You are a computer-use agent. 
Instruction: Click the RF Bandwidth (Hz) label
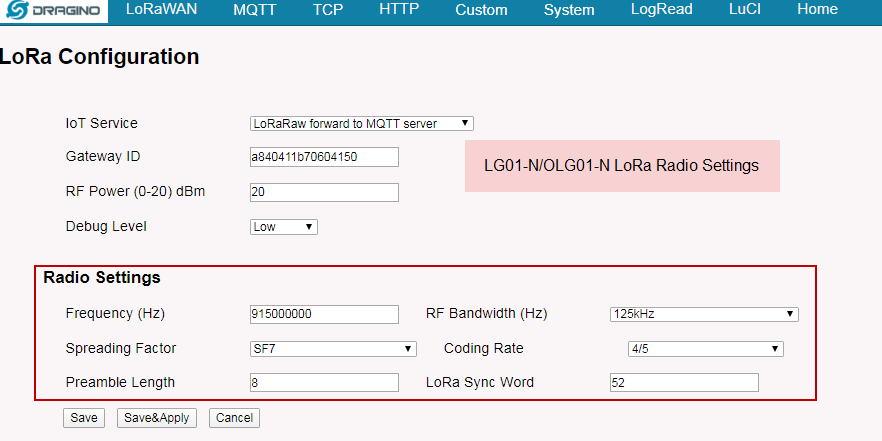[487, 313]
